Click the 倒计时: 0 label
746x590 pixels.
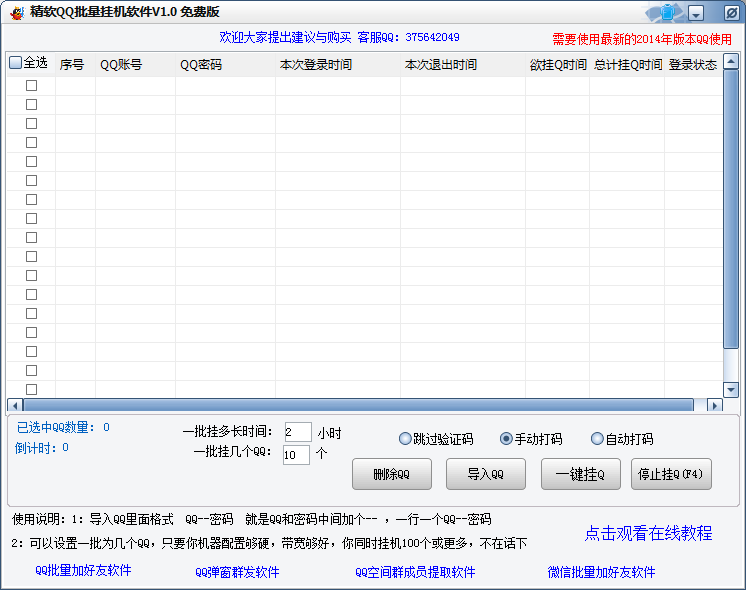click(41, 448)
